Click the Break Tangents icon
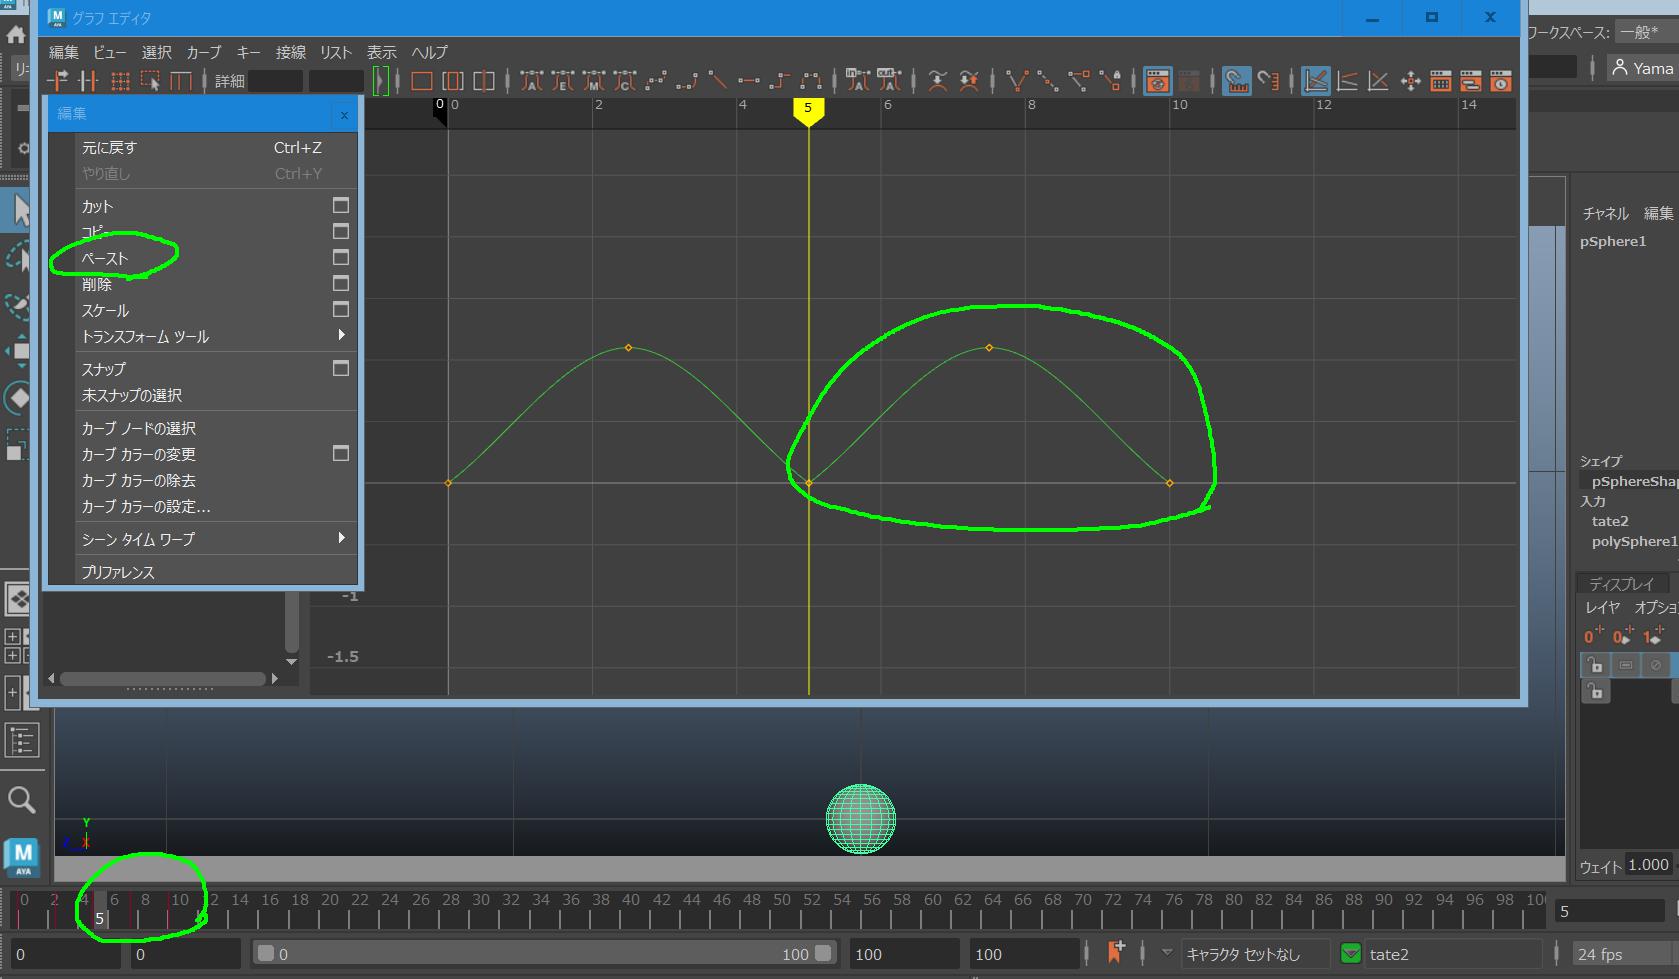Screen dimensions: 1679x979 point(1017,81)
